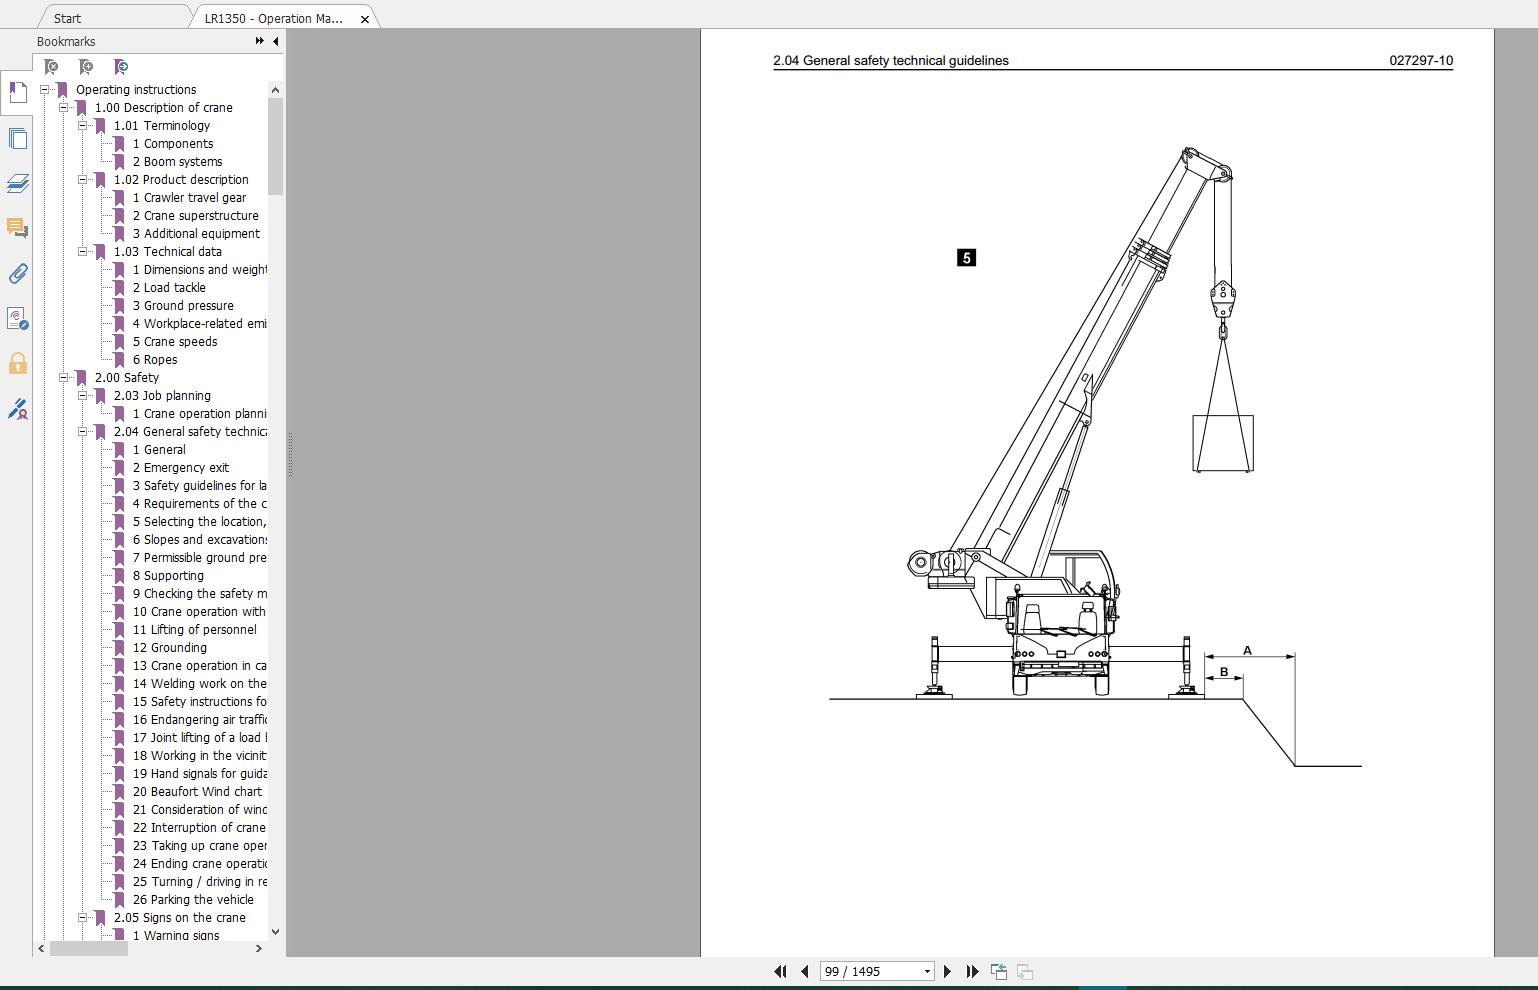Open the Page Thumbnails panel
The width and height of the screenshot is (1538, 990).
[x=17, y=138]
